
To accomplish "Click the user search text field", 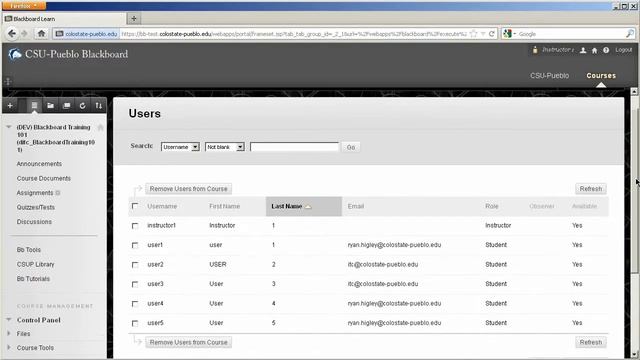I will (294, 147).
